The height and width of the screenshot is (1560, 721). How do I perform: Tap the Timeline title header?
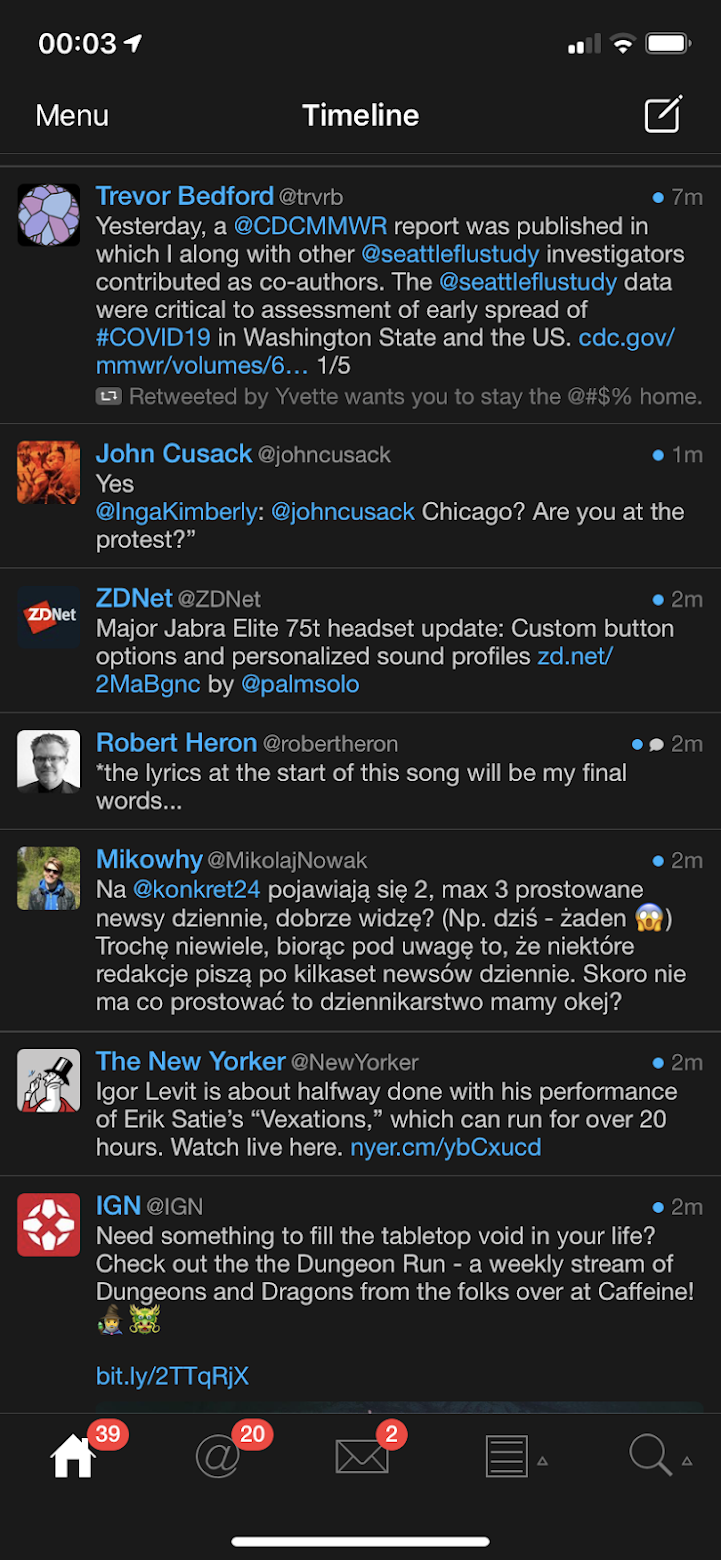pyautogui.click(x=361, y=115)
